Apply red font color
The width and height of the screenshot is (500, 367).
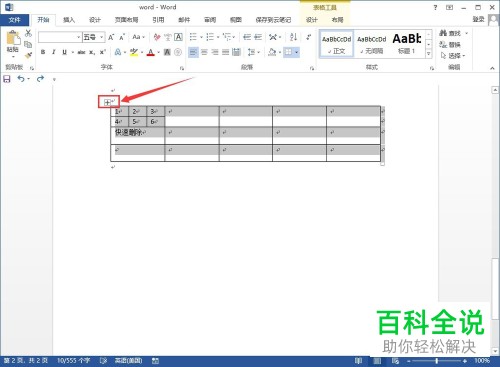[x=151, y=52]
